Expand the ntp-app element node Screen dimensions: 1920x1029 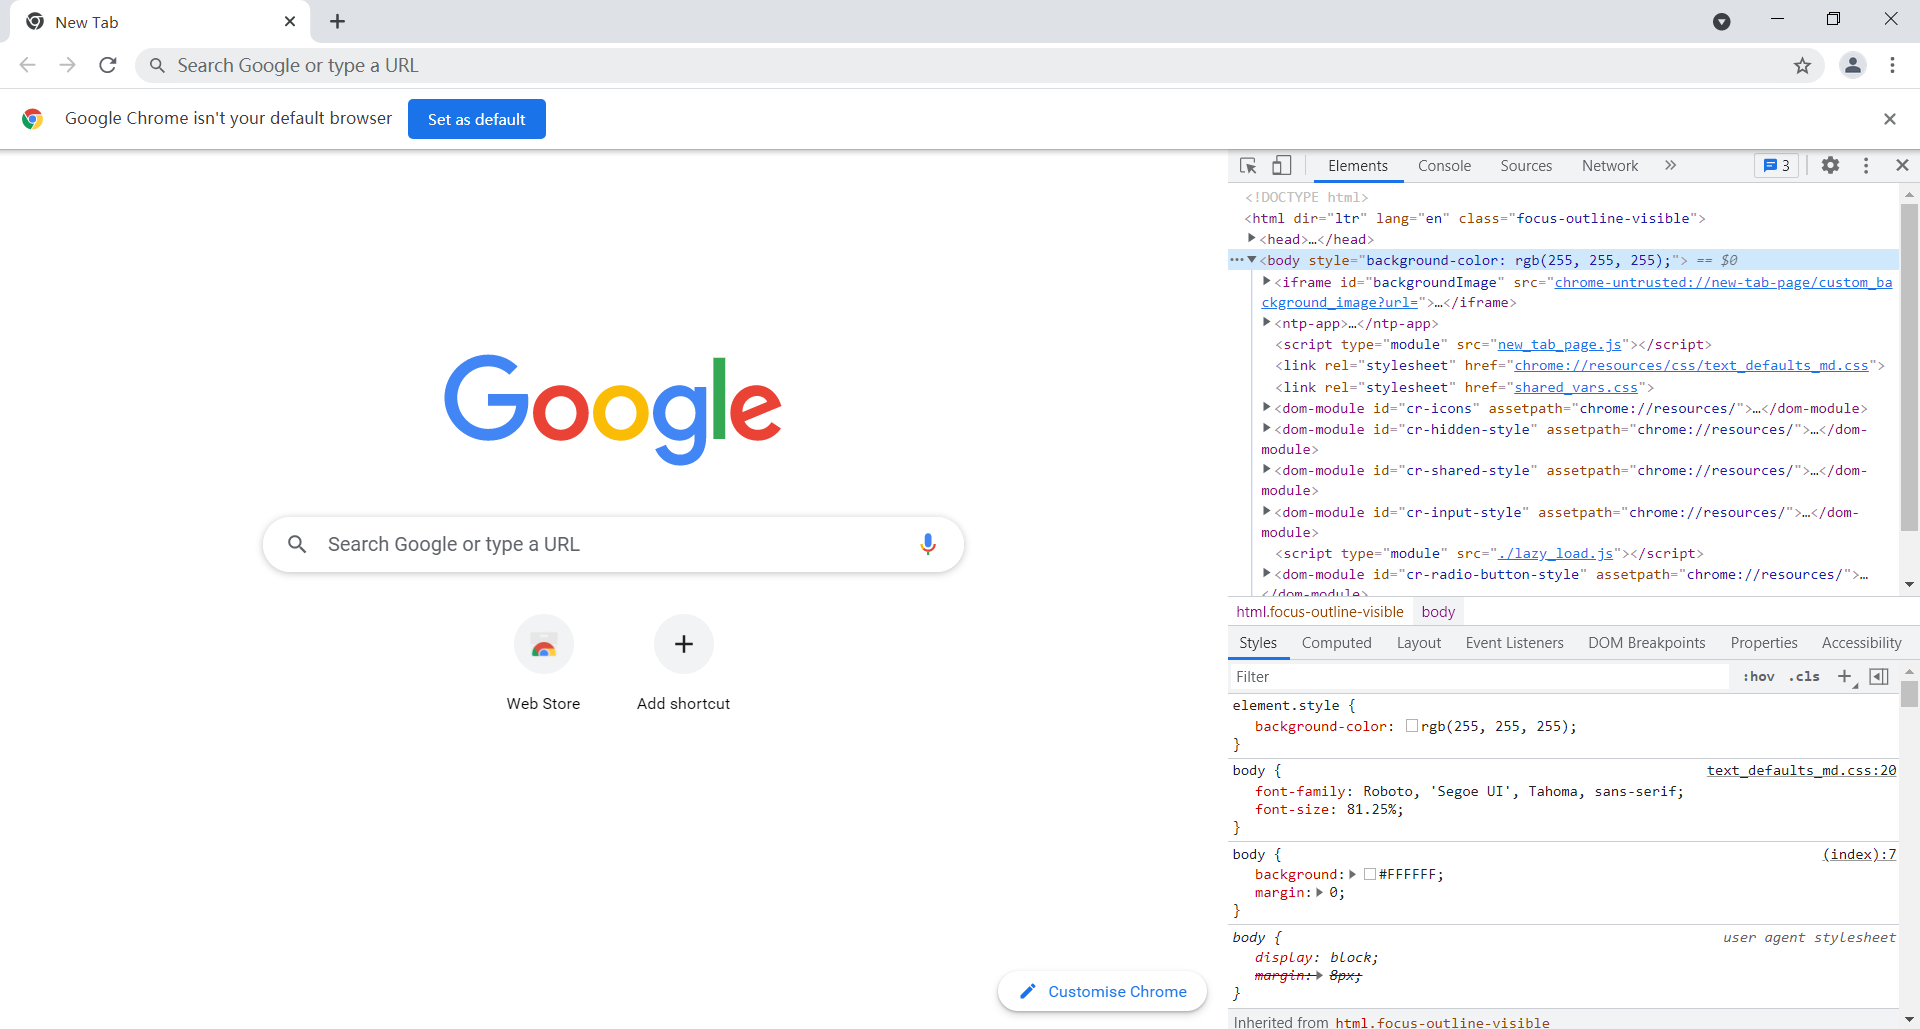[1267, 322]
